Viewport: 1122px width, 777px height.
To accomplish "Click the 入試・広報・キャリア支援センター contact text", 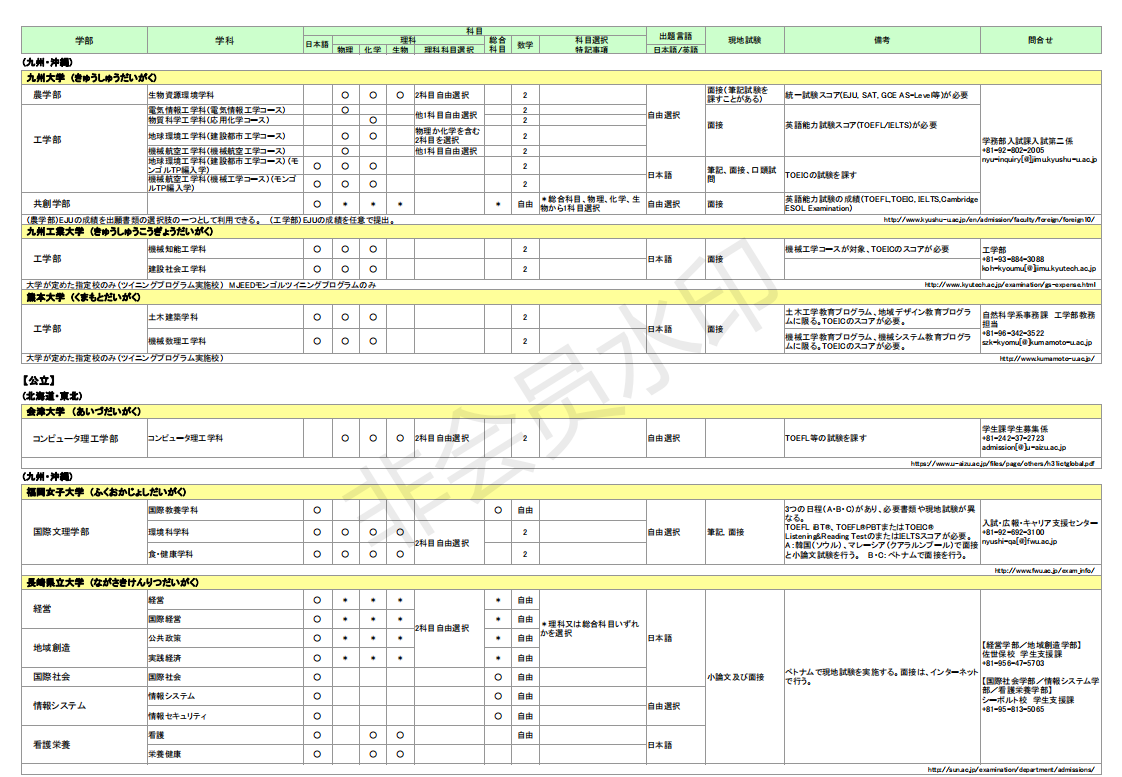I will (x=1040, y=523).
